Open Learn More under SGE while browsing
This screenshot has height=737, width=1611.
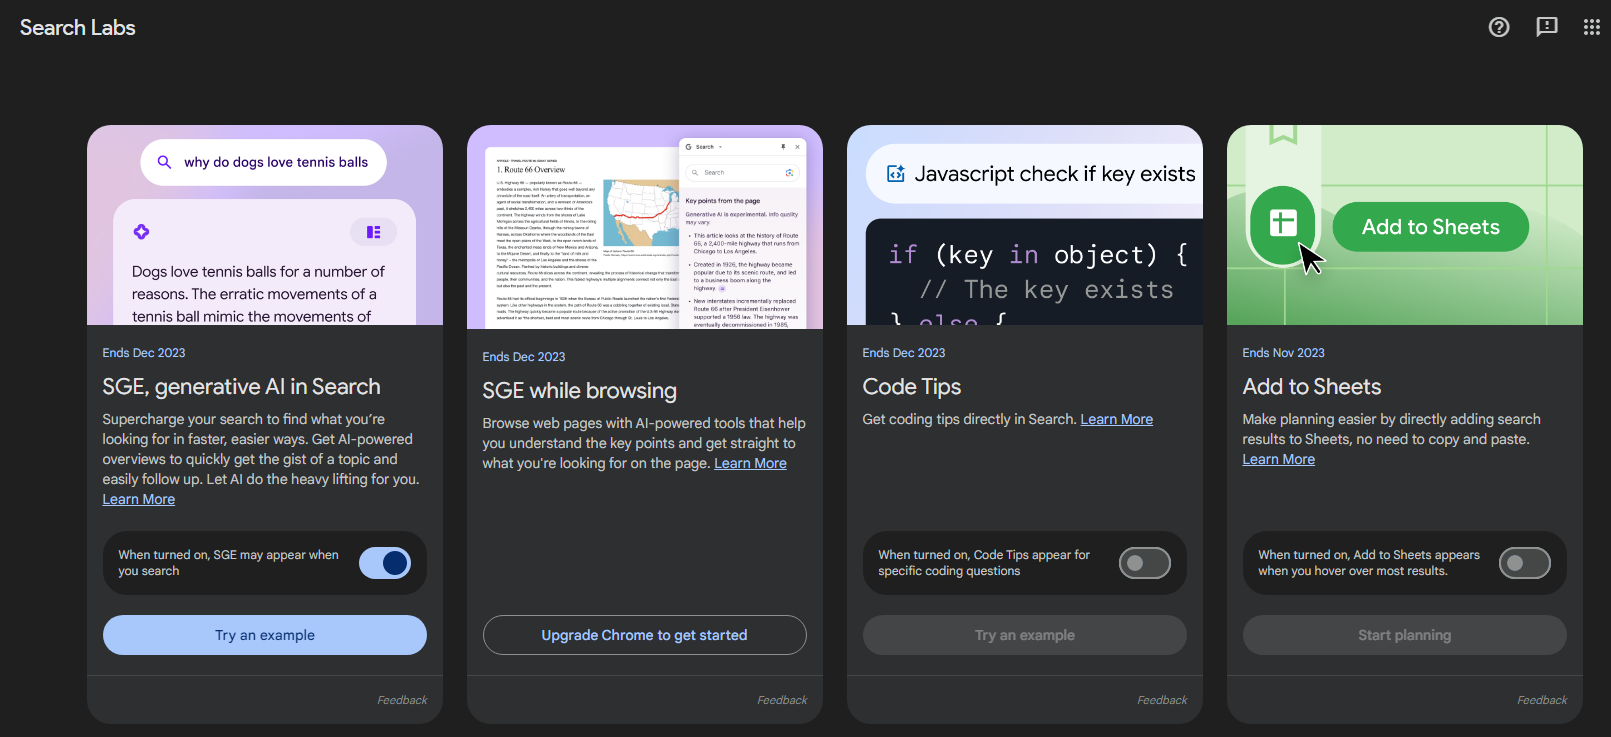750,463
